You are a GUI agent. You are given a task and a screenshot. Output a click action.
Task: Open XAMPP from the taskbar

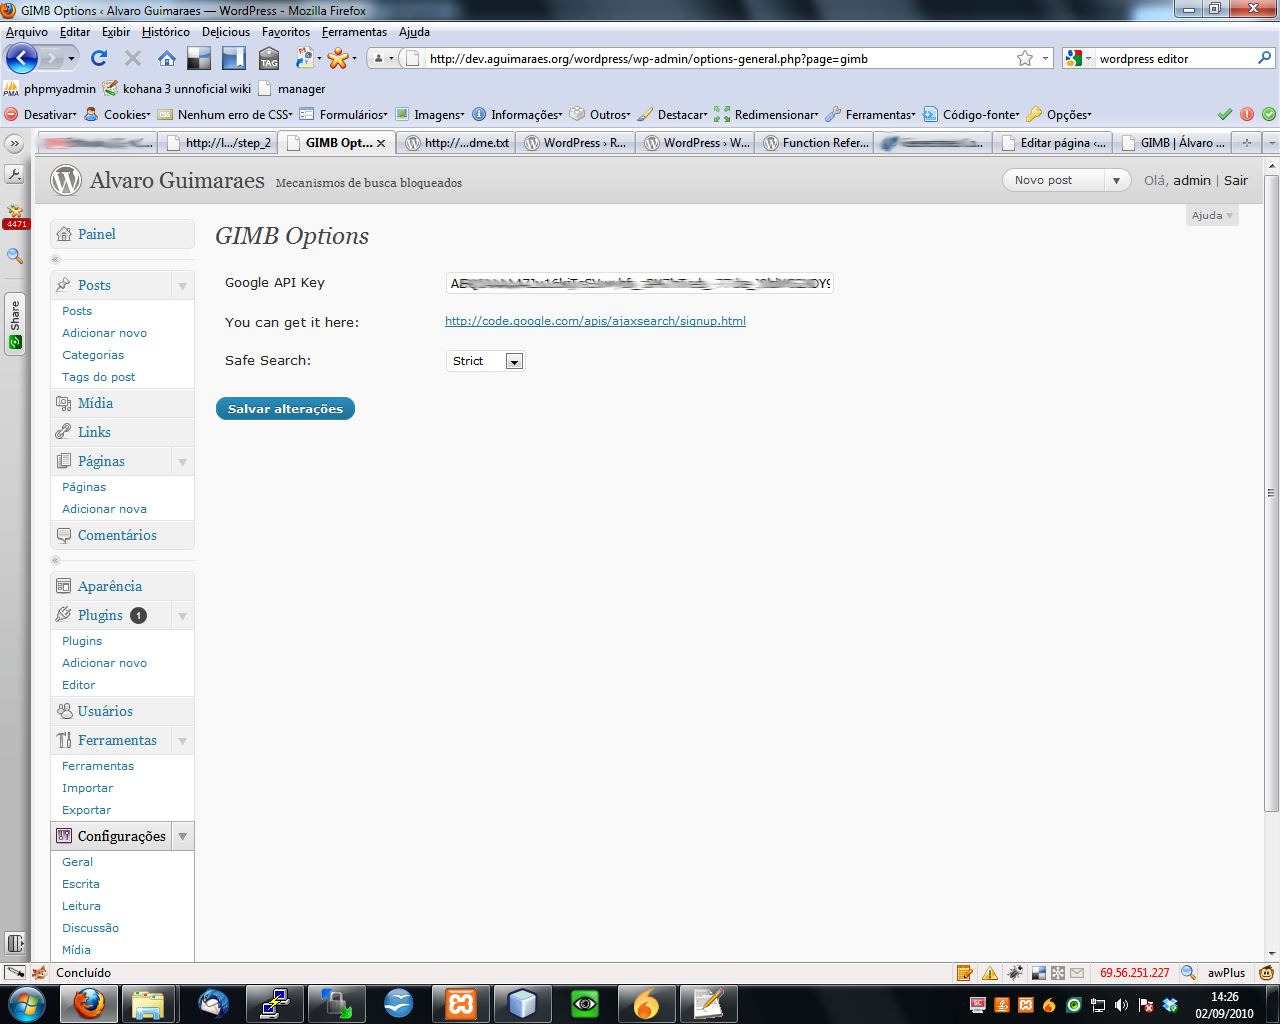[461, 1003]
